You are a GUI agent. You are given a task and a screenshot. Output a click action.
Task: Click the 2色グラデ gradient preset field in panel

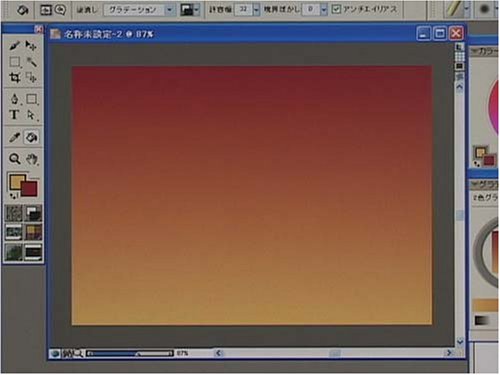pos(486,198)
